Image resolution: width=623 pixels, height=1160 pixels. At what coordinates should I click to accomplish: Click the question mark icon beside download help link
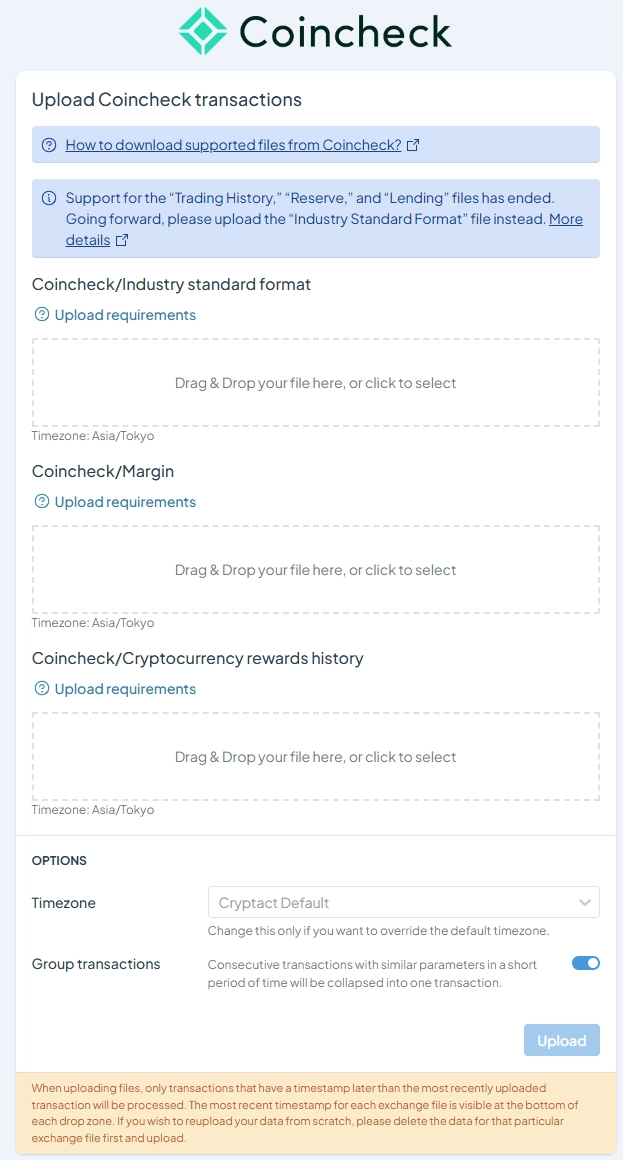coord(49,145)
